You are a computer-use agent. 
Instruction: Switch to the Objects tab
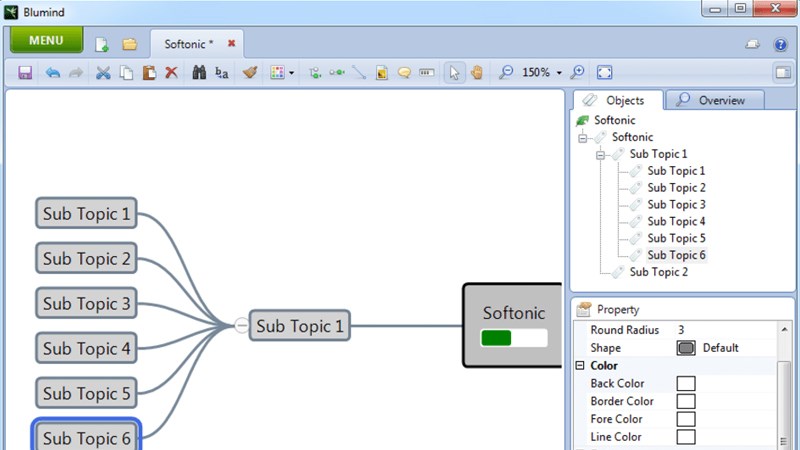(x=618, y=100)
